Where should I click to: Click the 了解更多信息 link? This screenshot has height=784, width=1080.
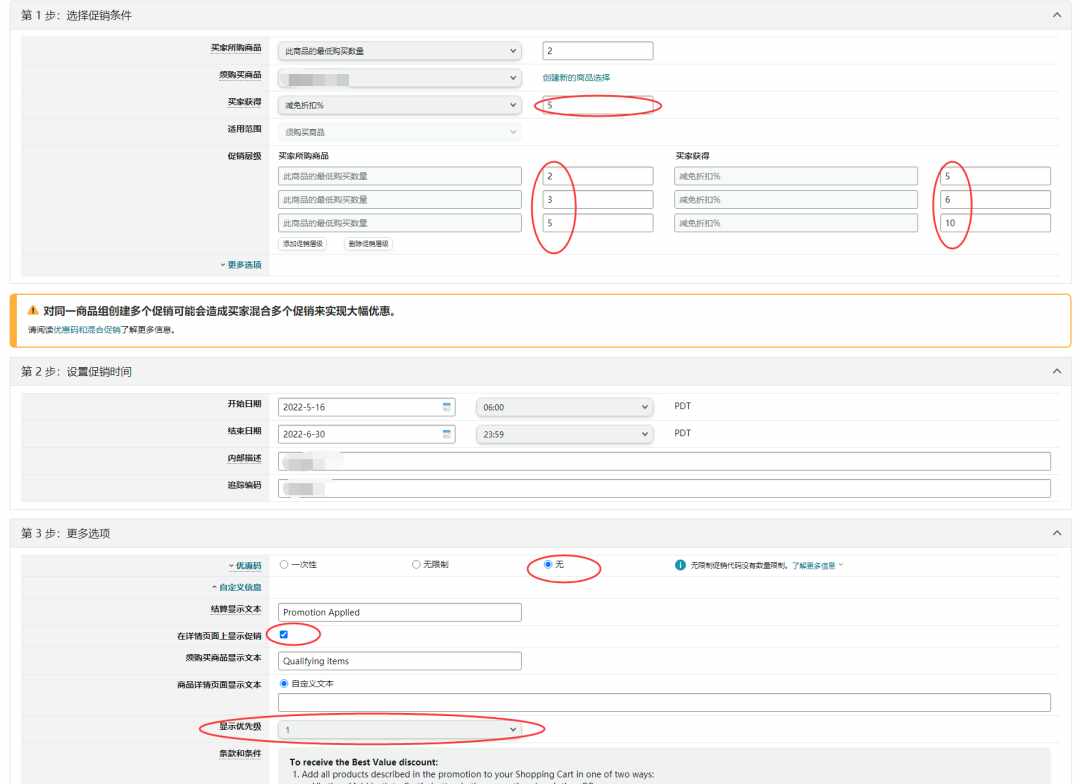click(813, 566)
